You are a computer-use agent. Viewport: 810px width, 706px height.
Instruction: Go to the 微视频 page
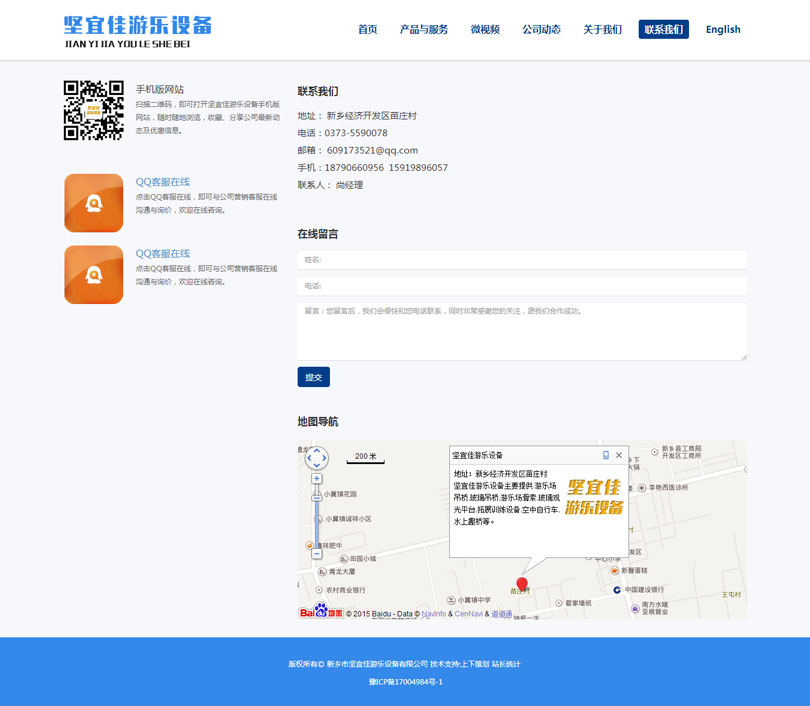(x=485, y=30)
